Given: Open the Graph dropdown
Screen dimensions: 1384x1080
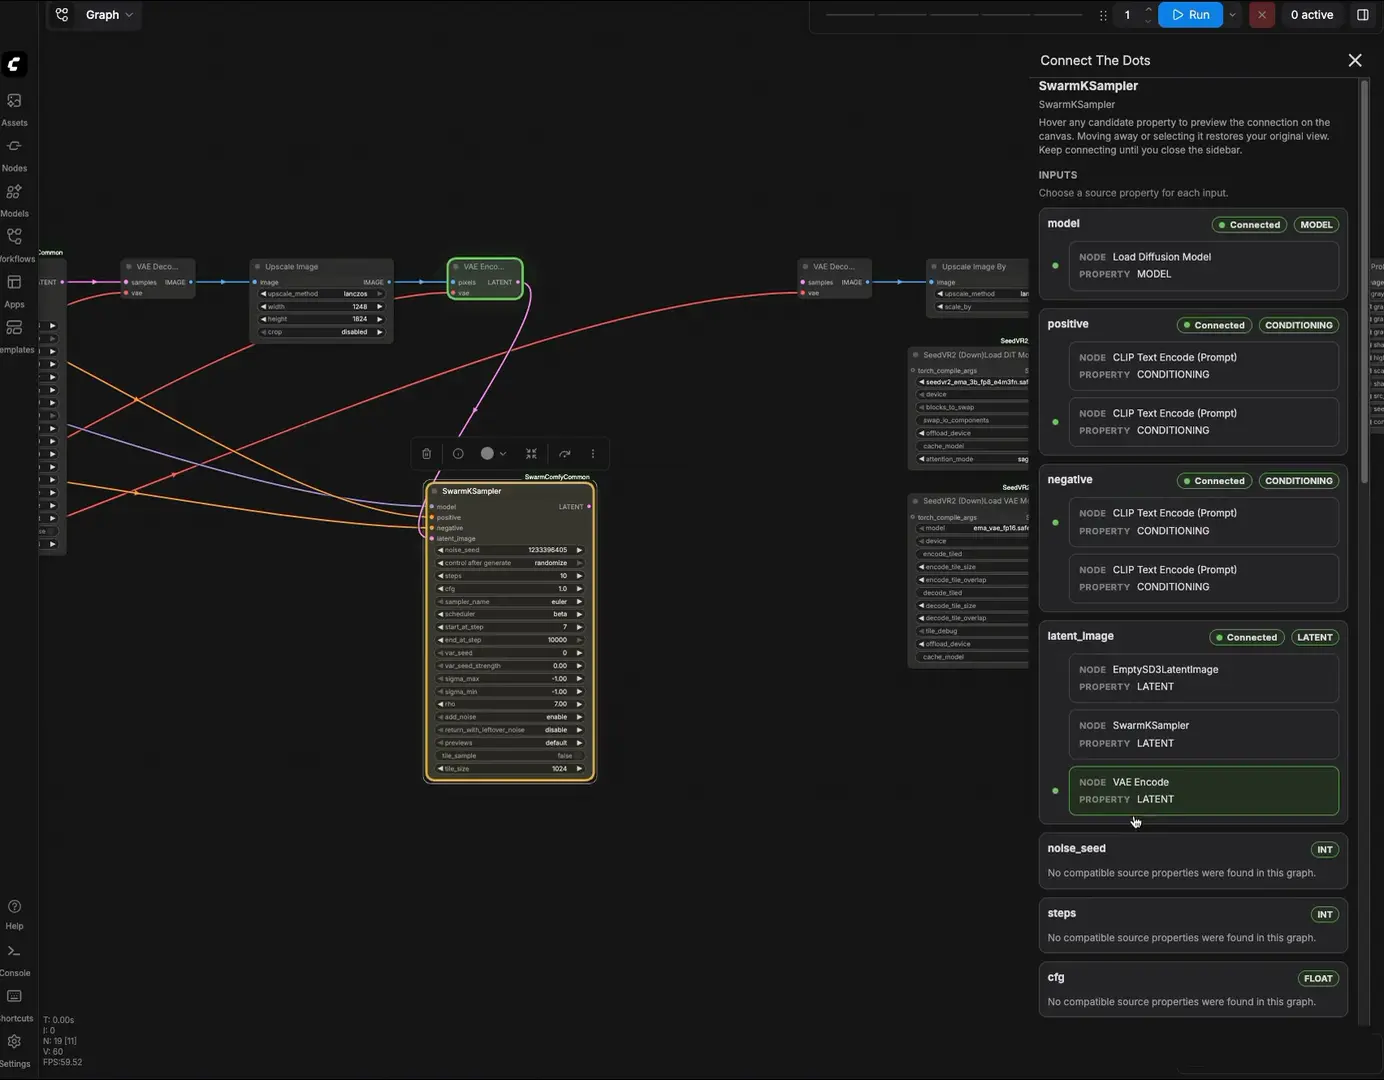Looking at the screenshot, I should (109, 15).
